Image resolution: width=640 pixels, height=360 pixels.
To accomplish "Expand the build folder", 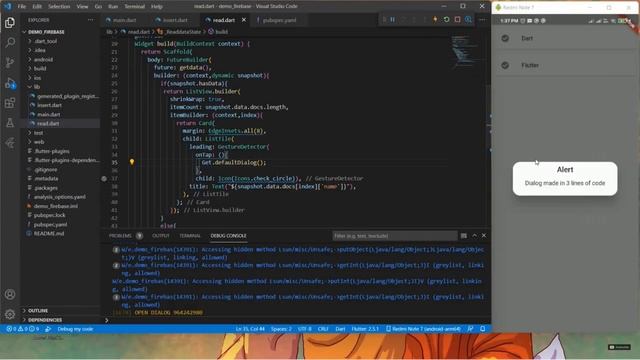I will pyautogui.click(x=40, y=69).
